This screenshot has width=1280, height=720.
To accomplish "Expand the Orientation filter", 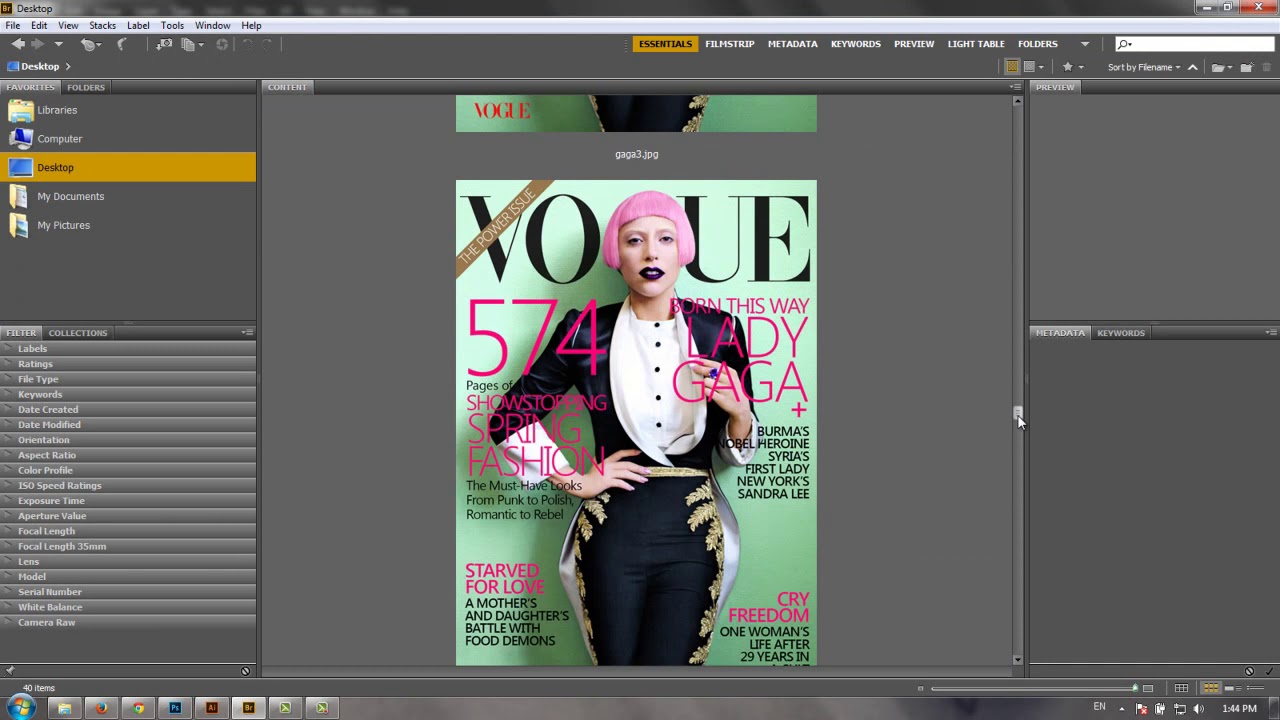I will (x=128, y=440).
